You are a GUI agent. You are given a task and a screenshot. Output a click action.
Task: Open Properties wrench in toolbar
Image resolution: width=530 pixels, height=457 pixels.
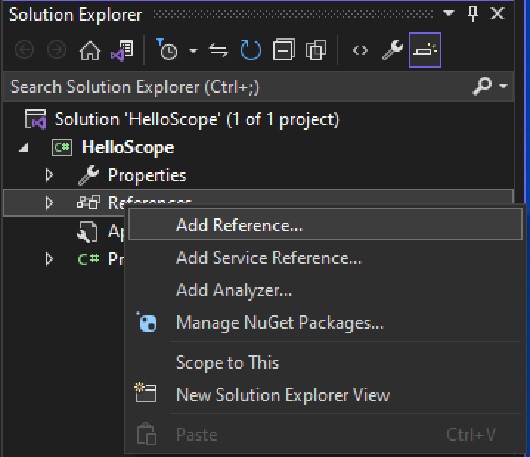tap(392, 50)
